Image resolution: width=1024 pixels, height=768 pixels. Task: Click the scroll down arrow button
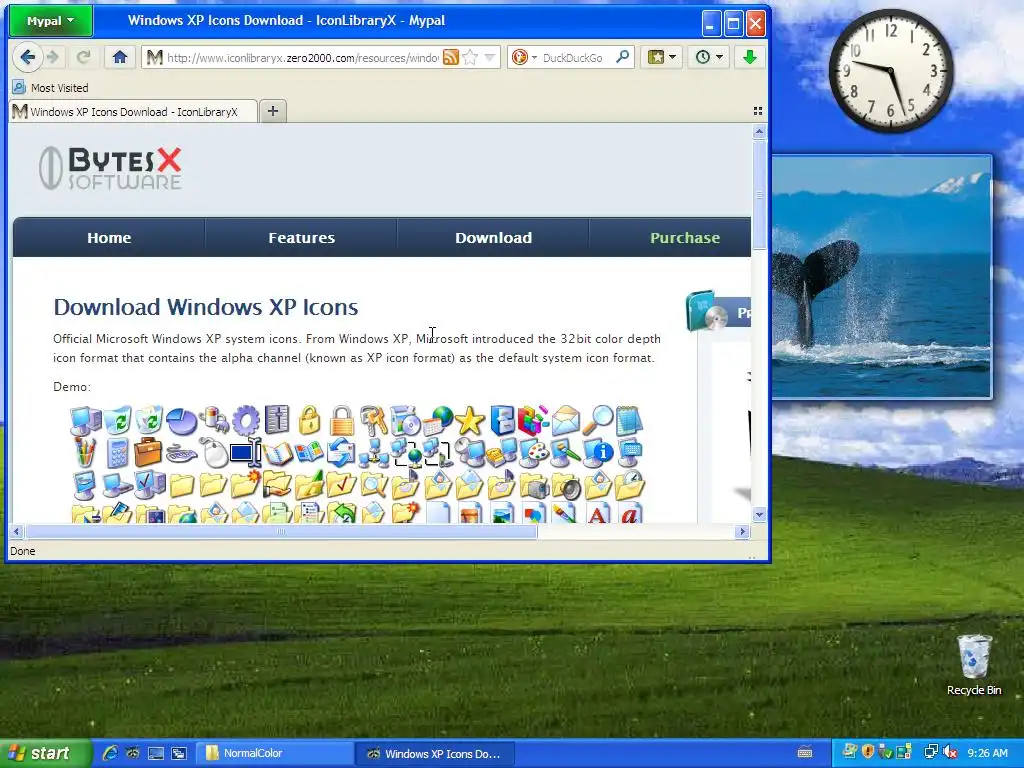pyautogui.click(x=759, y=515)
